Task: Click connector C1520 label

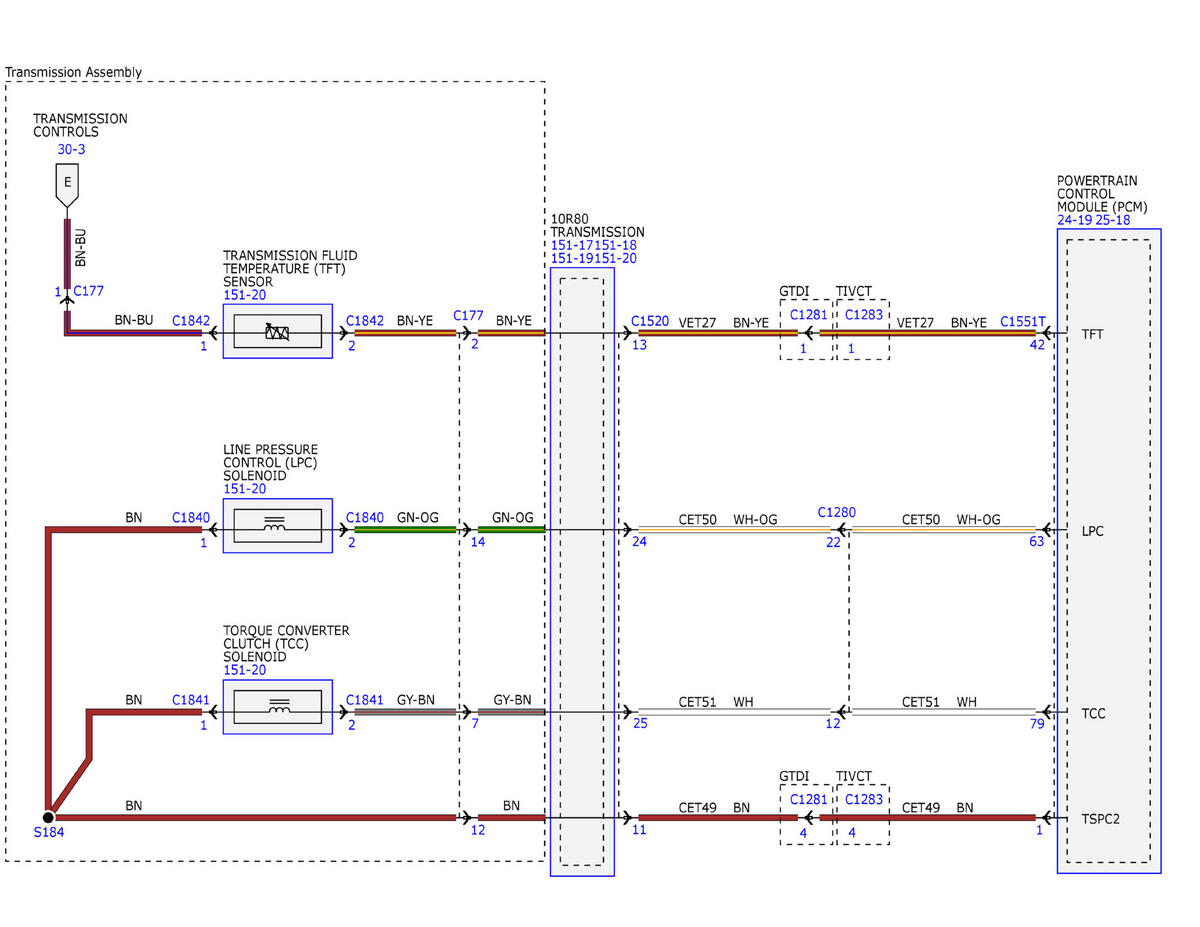Action: 650,322
